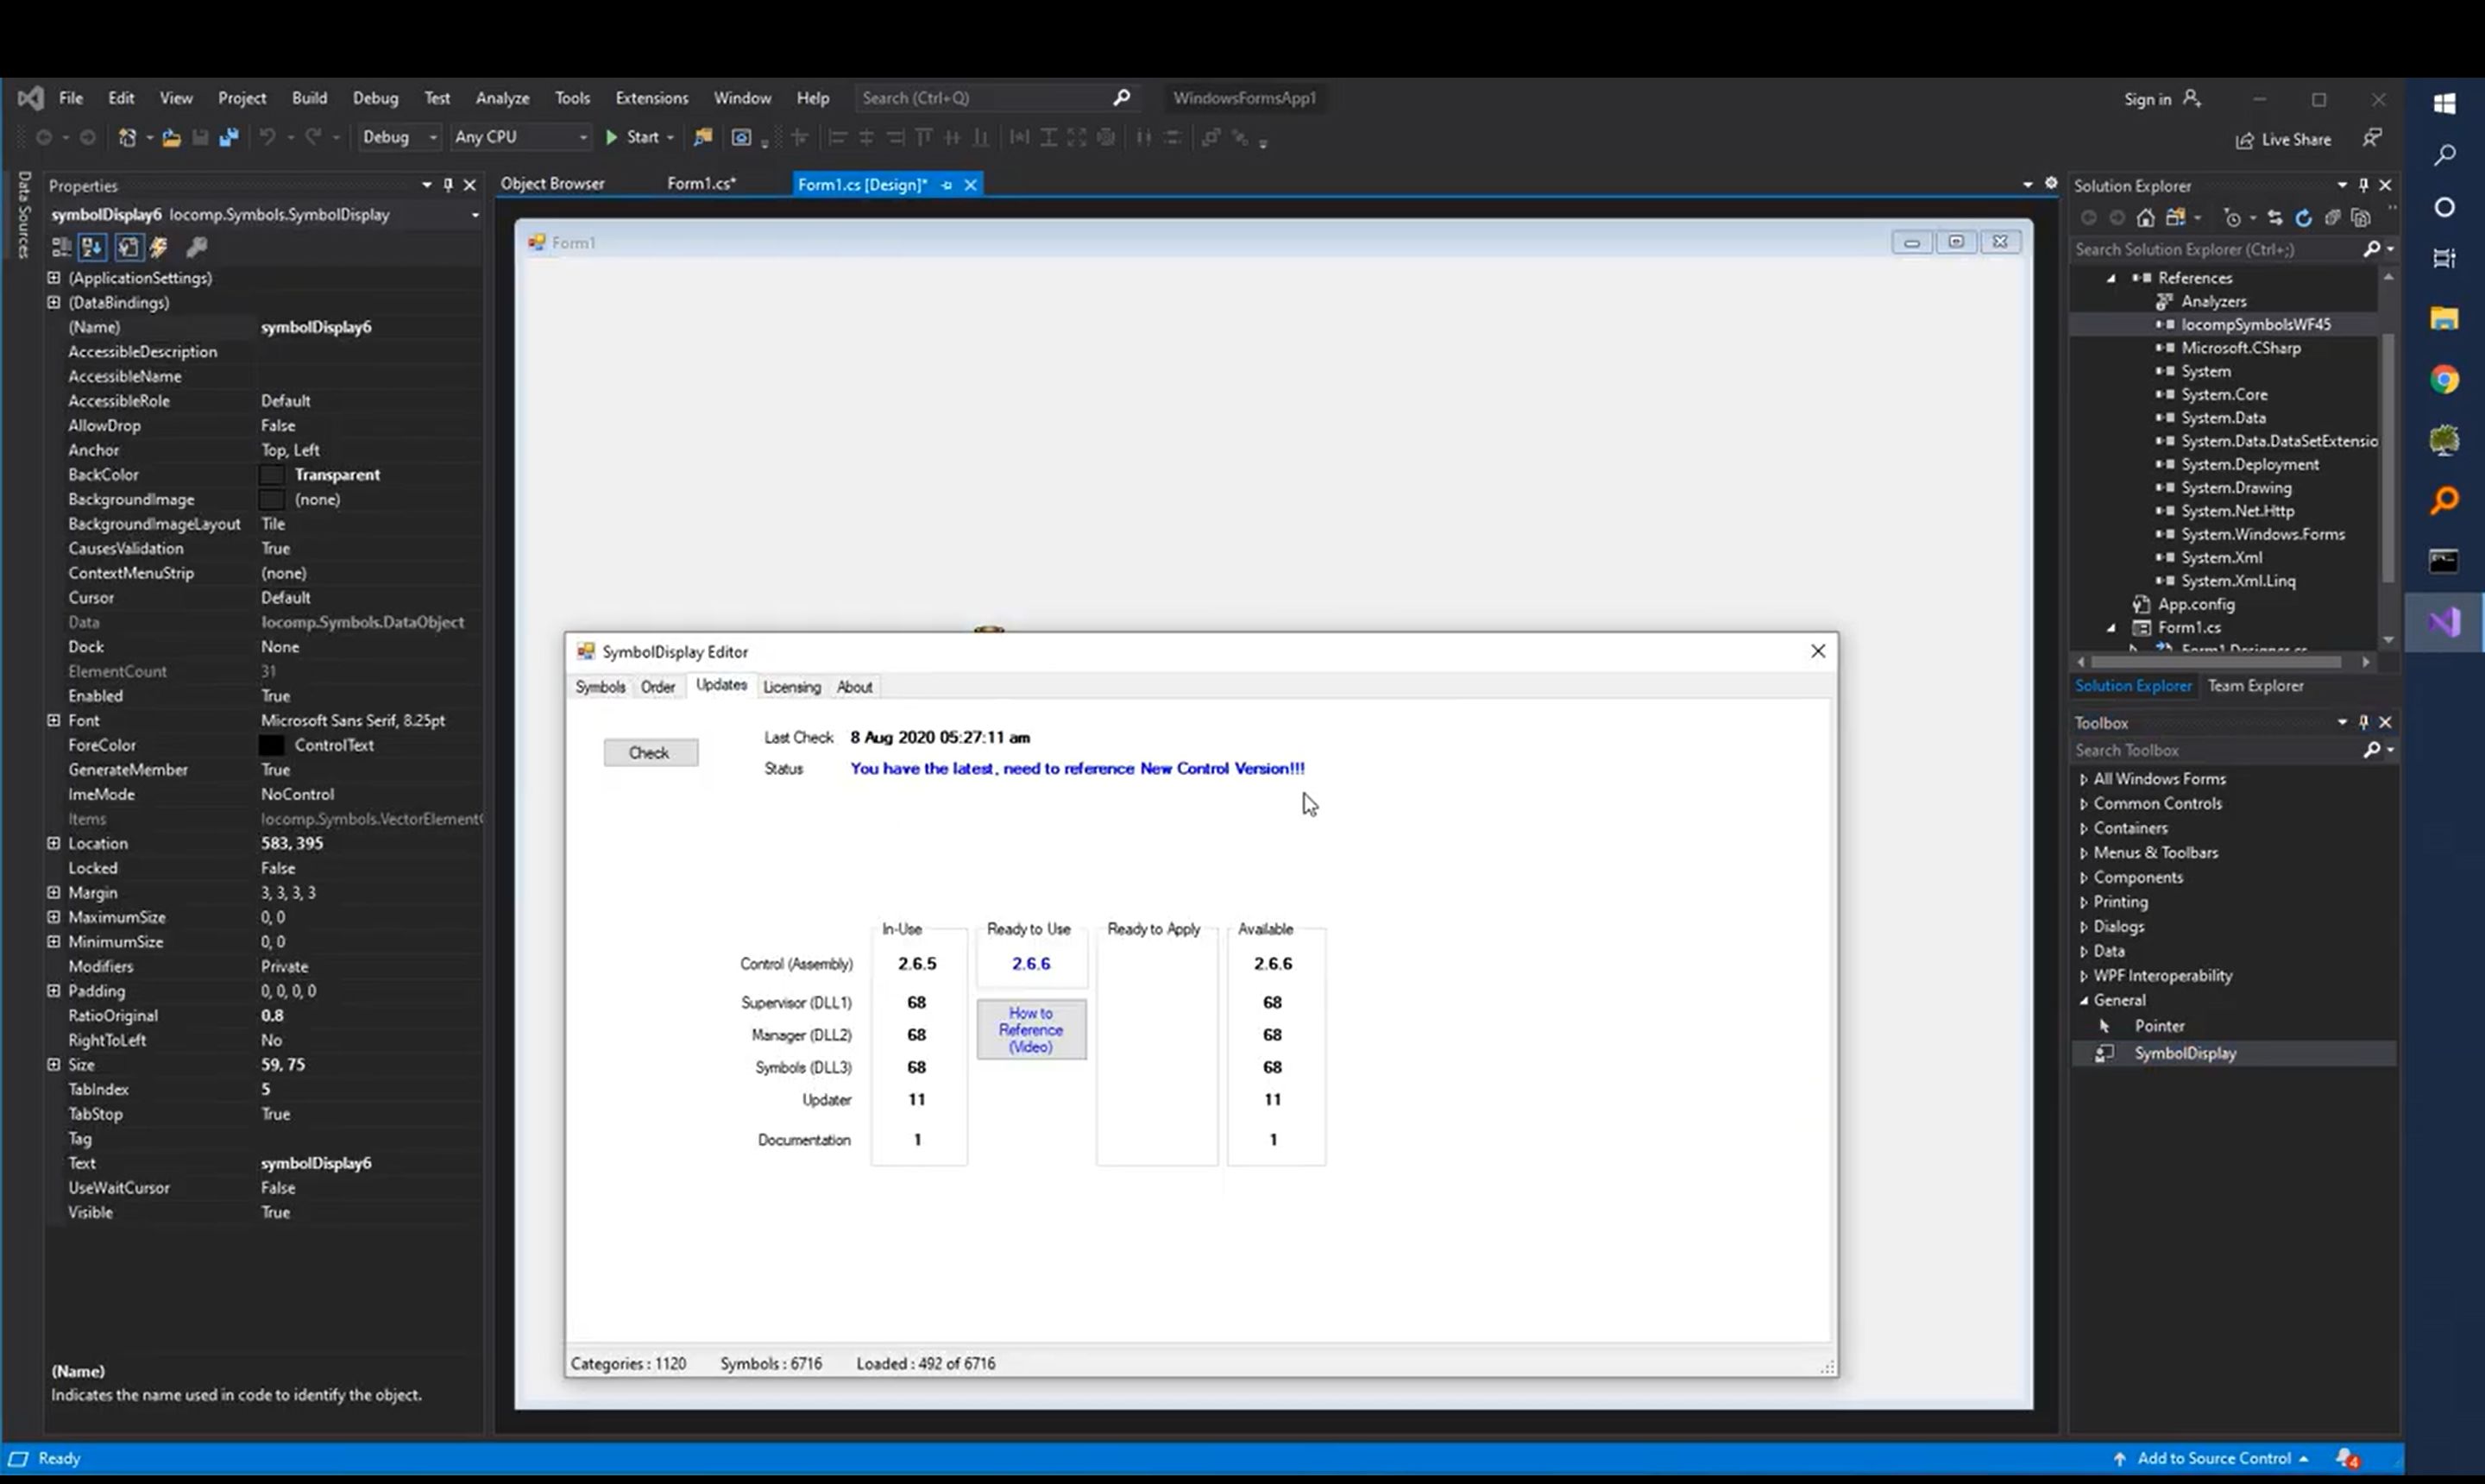This screenshot has width=2485, height=1484.
Task: Expand the (ApplicationSettings) property group
Action: pyautogui.click(x=54, y=278)
